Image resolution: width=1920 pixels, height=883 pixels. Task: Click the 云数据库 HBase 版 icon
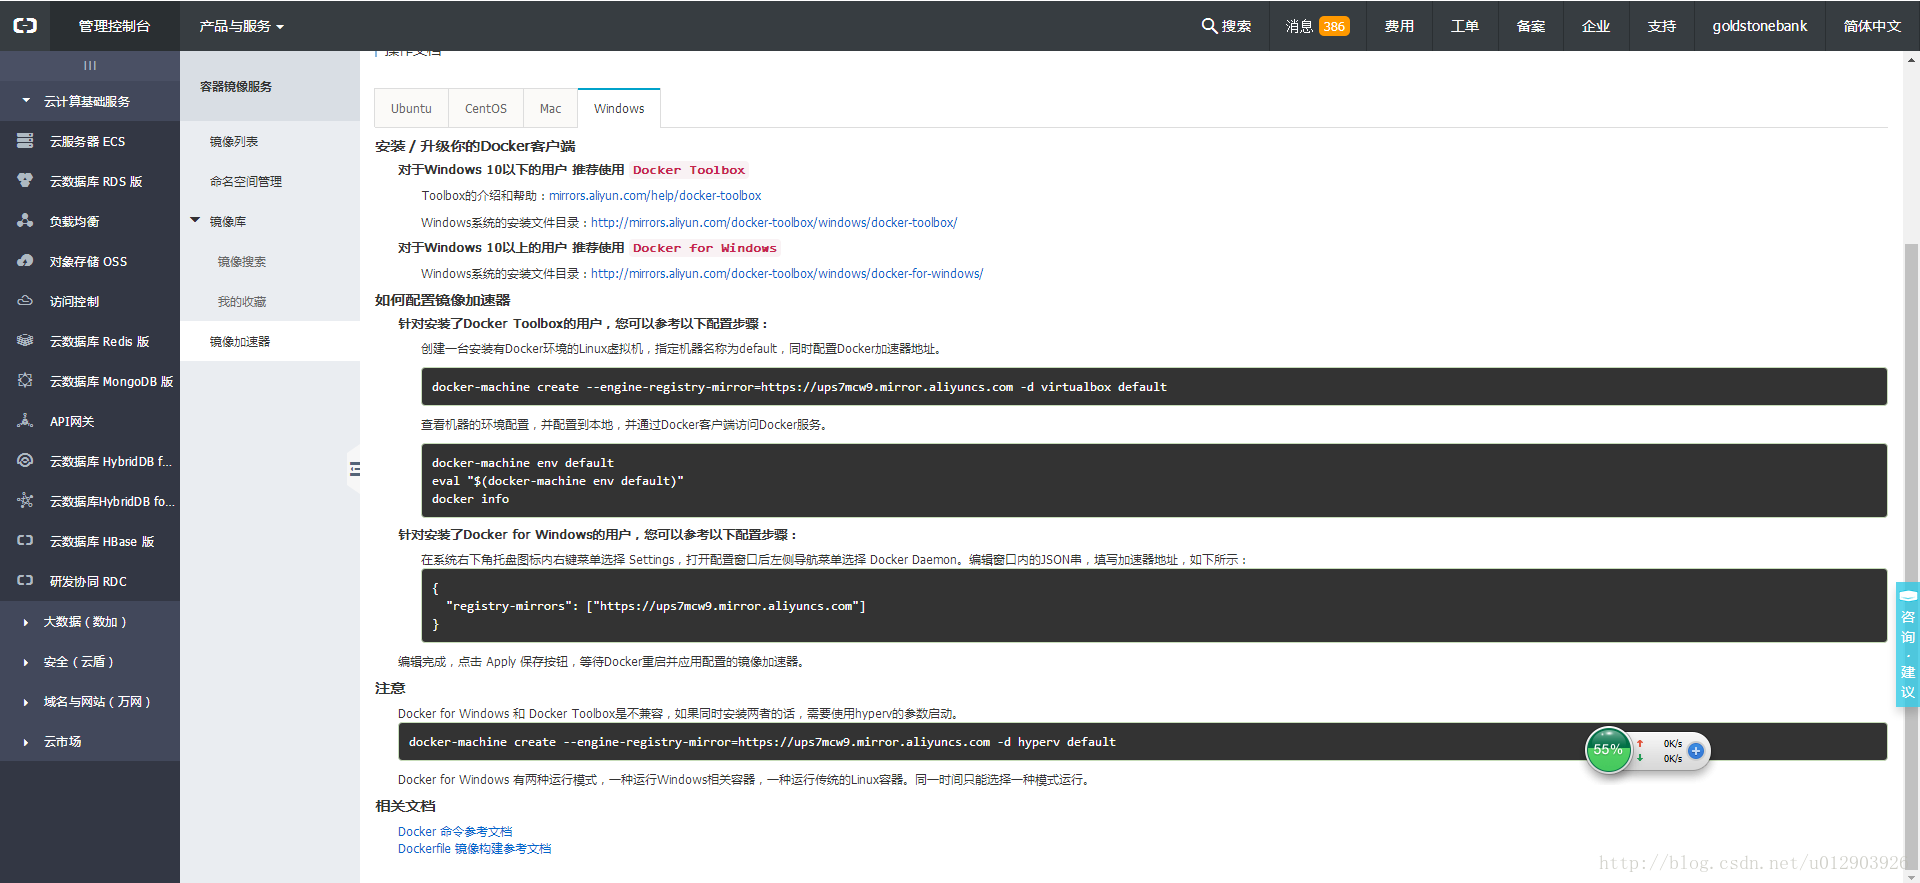click(x=25, y=541)
